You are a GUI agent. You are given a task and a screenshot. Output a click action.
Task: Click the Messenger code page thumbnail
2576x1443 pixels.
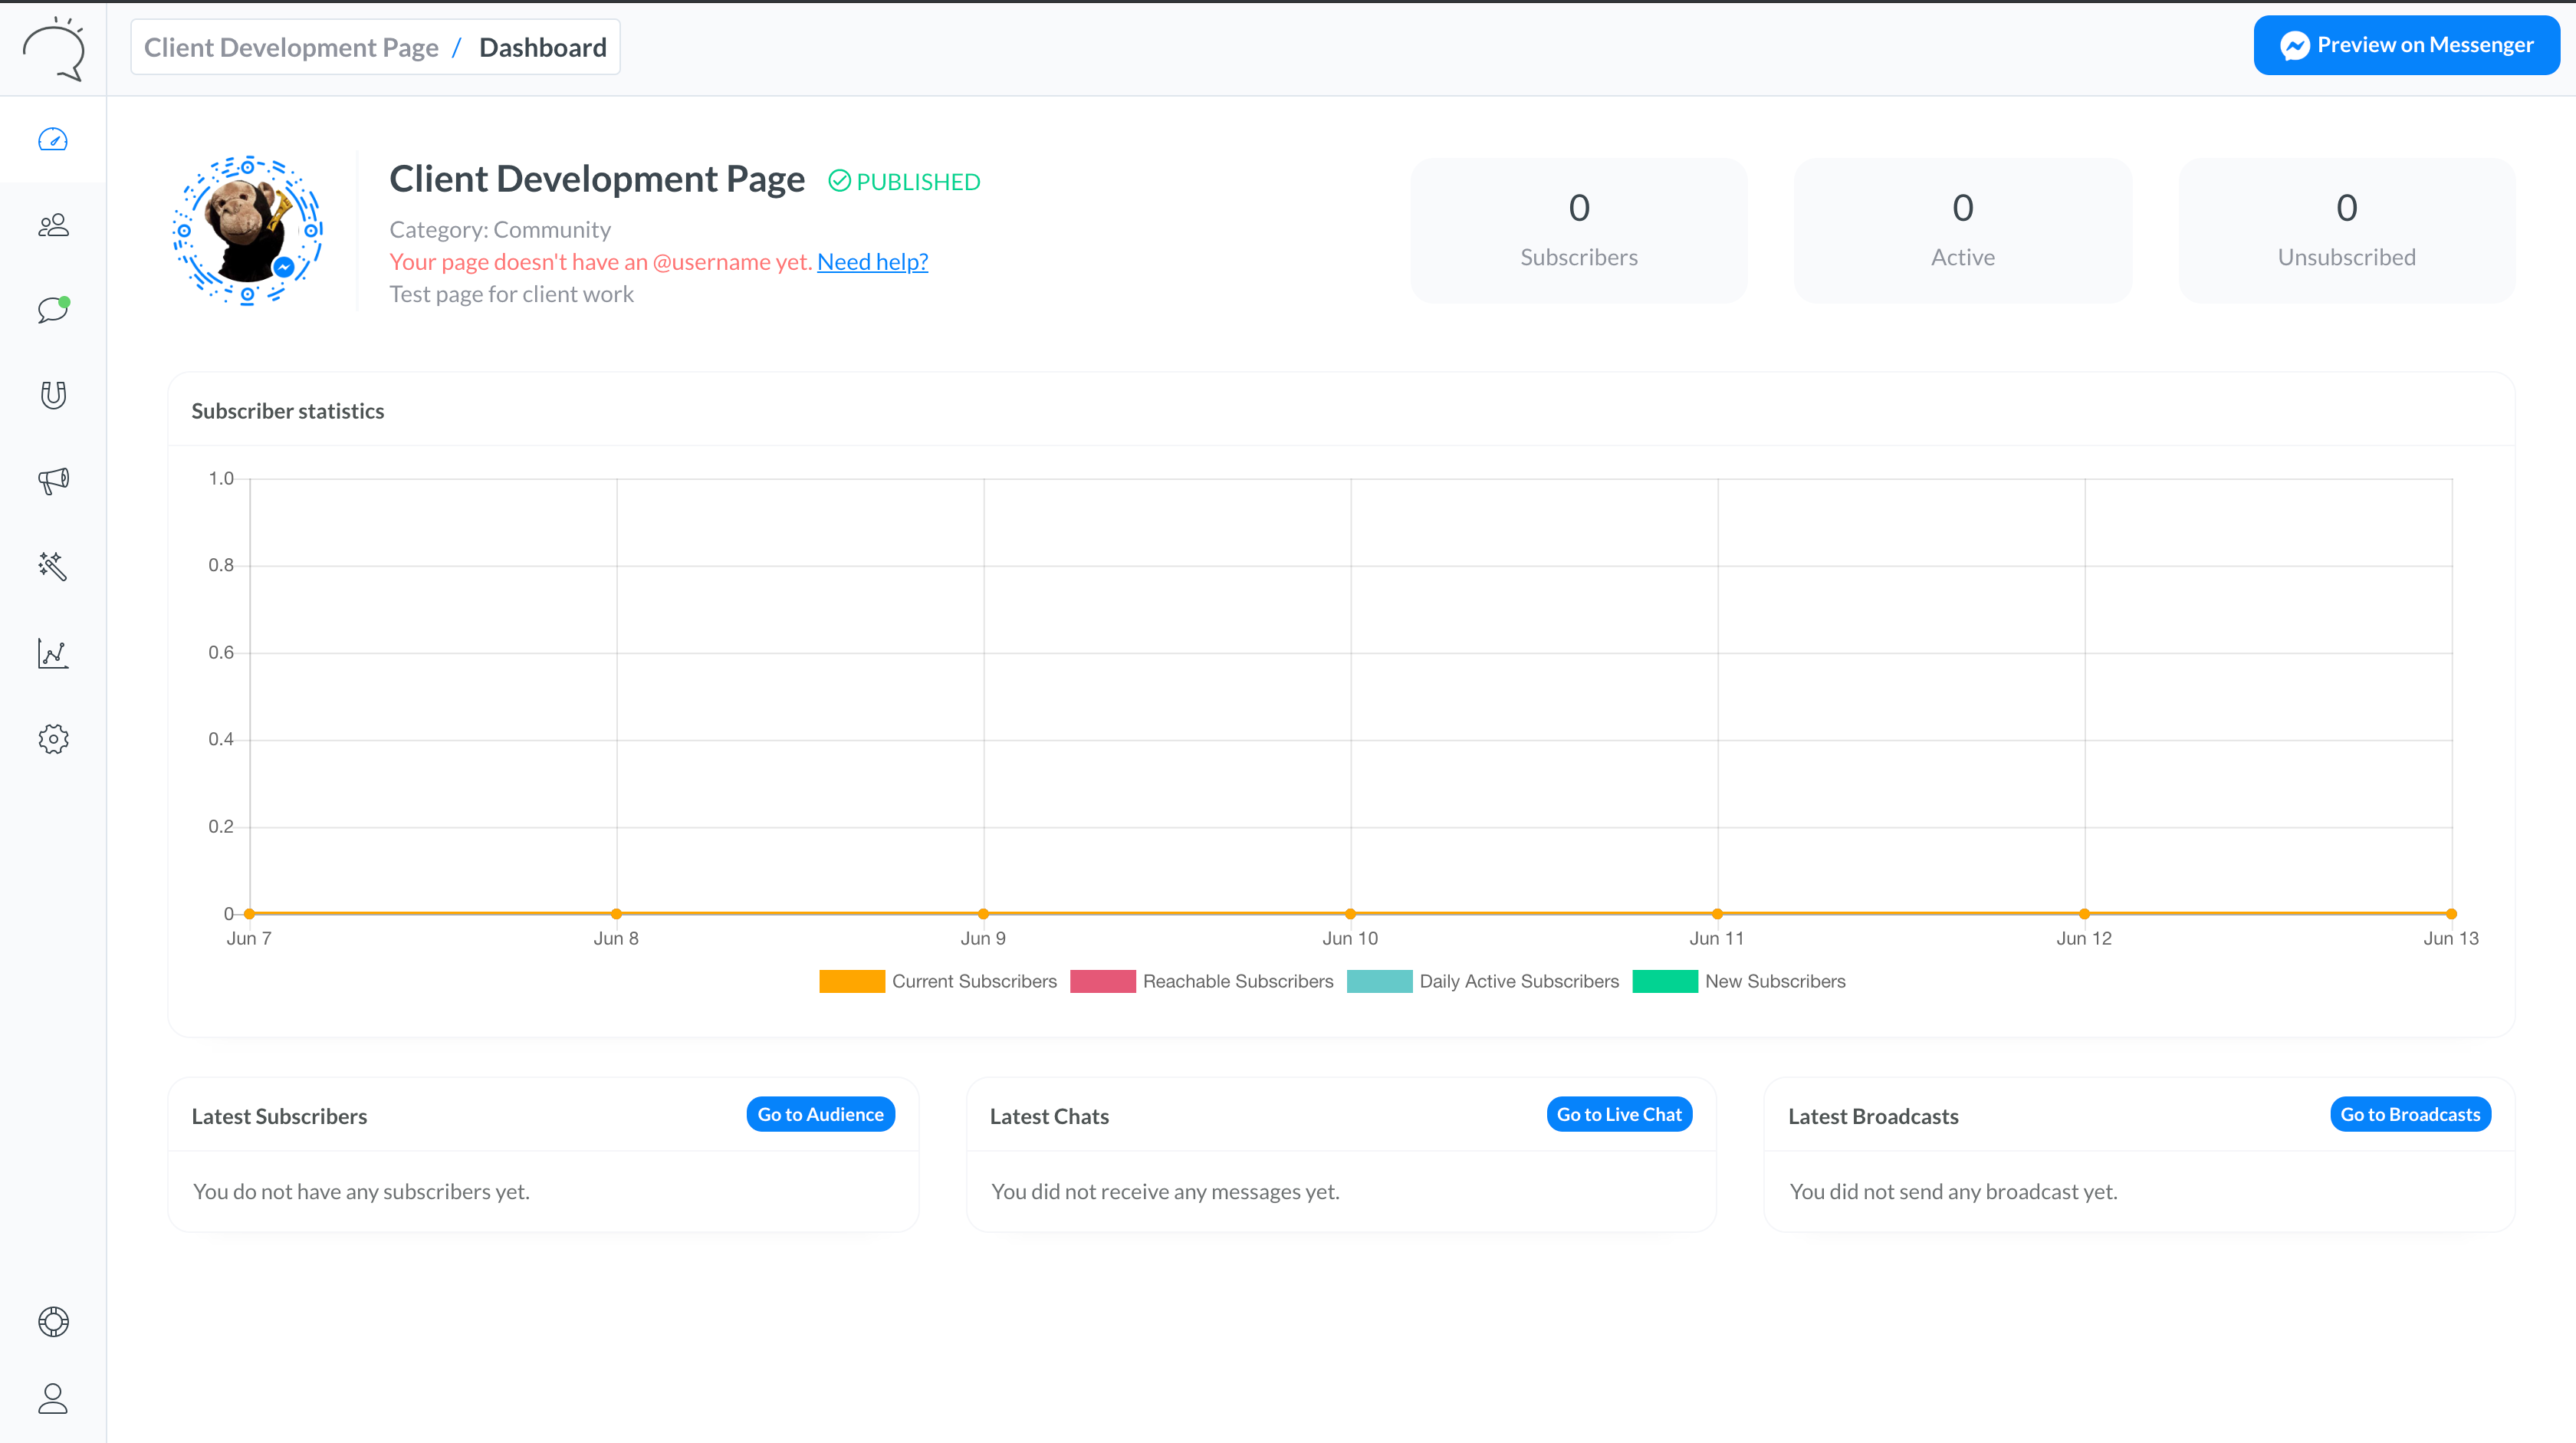(247, 230)
